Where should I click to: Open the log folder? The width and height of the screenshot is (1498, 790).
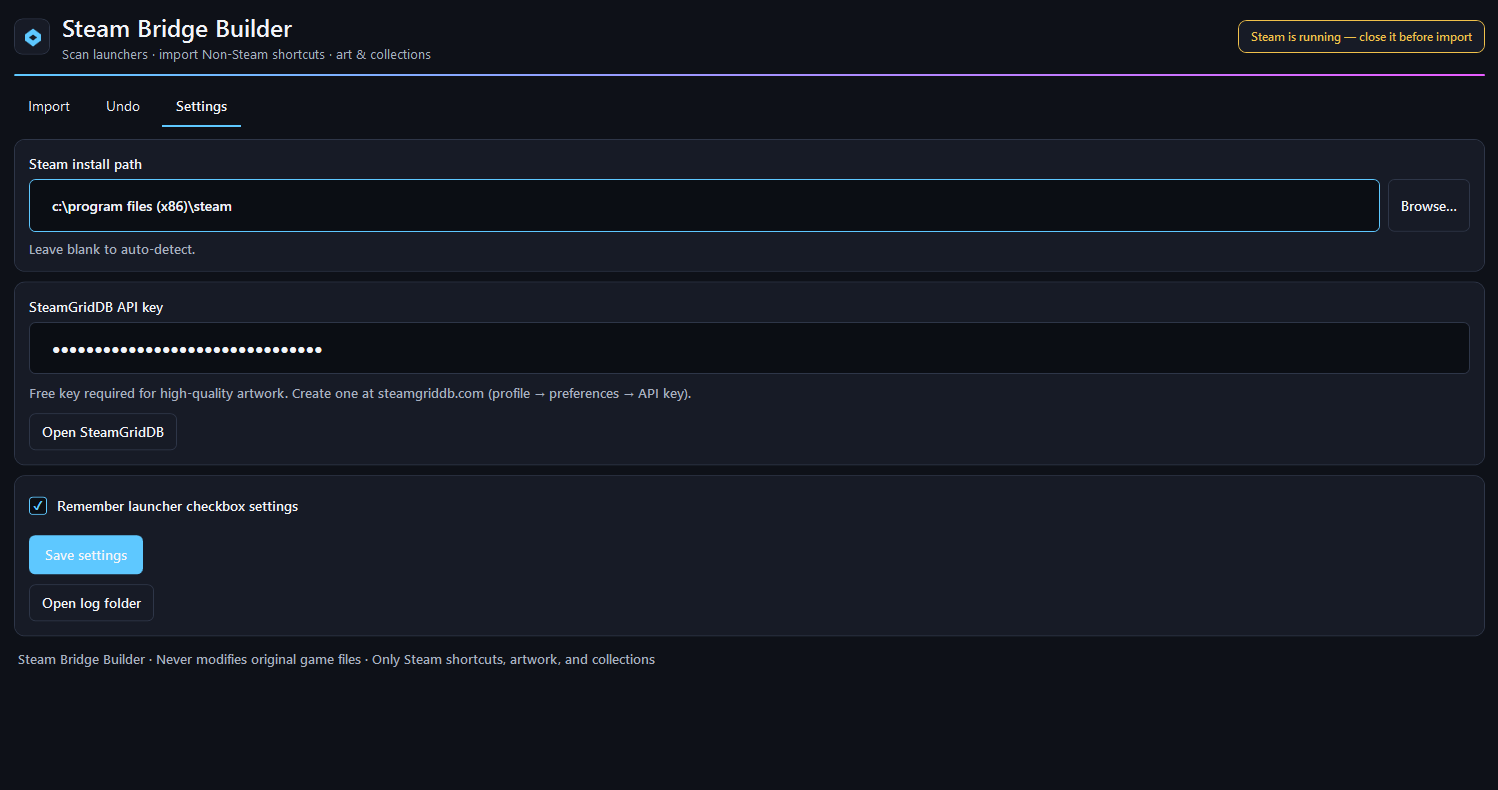[91, 603]
